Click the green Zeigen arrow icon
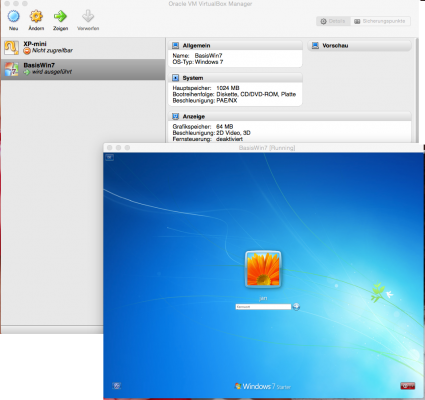The image size is (425, 400). (x=60, y=16)
